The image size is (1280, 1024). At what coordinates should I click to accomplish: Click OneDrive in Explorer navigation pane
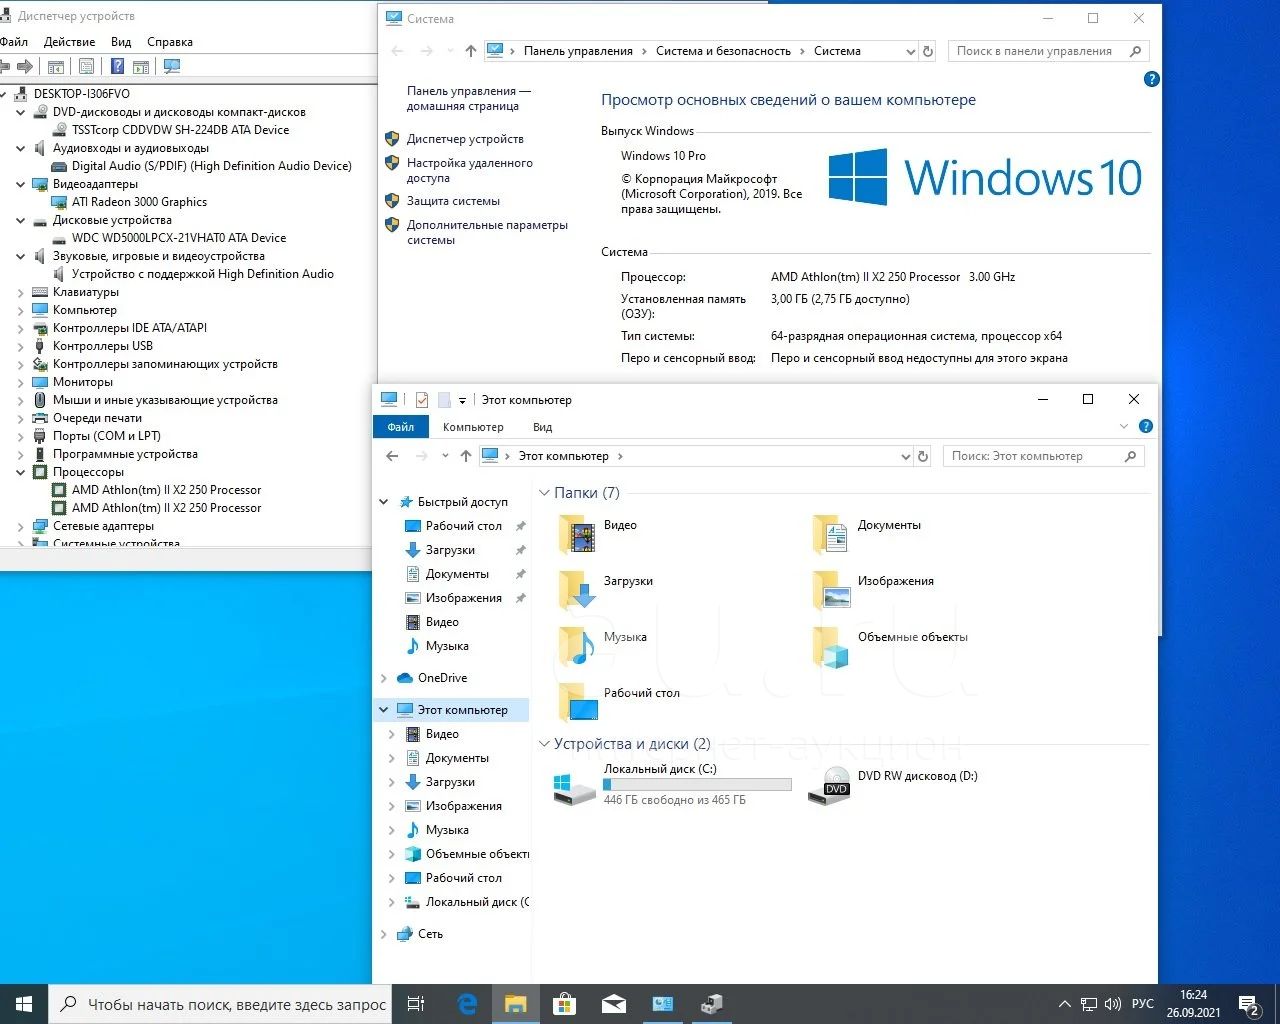tap(442, 678)
